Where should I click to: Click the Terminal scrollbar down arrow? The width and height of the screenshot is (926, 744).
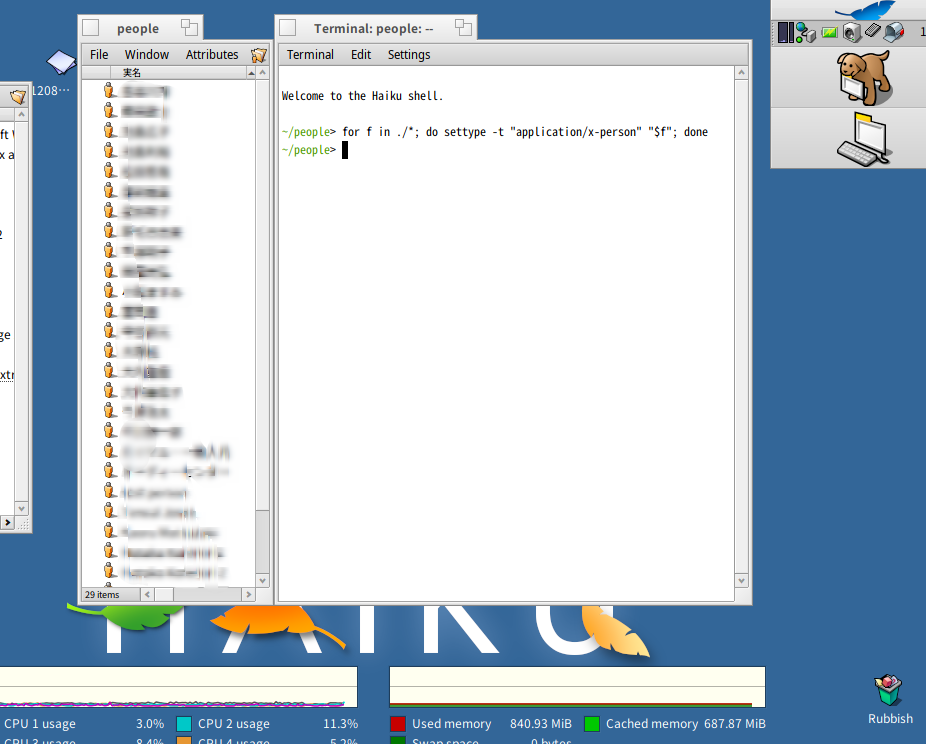(x=741, y=580)
